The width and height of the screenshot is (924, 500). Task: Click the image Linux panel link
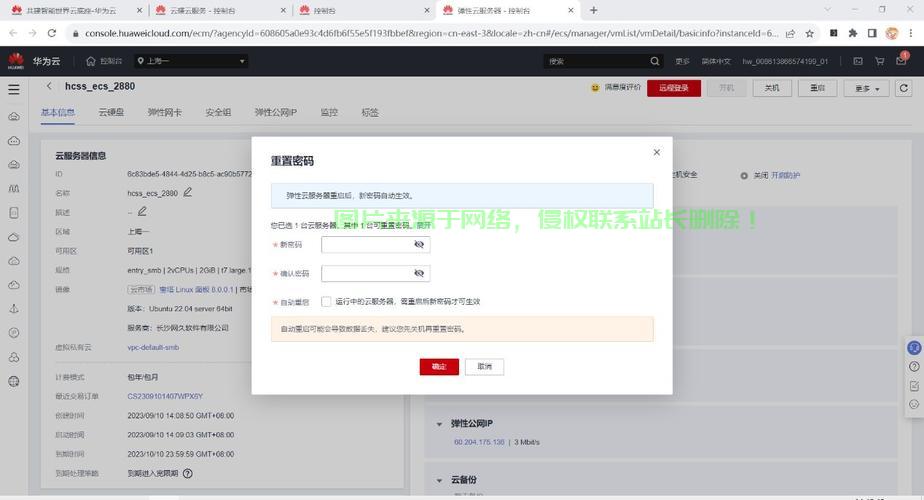pos(196,290)
